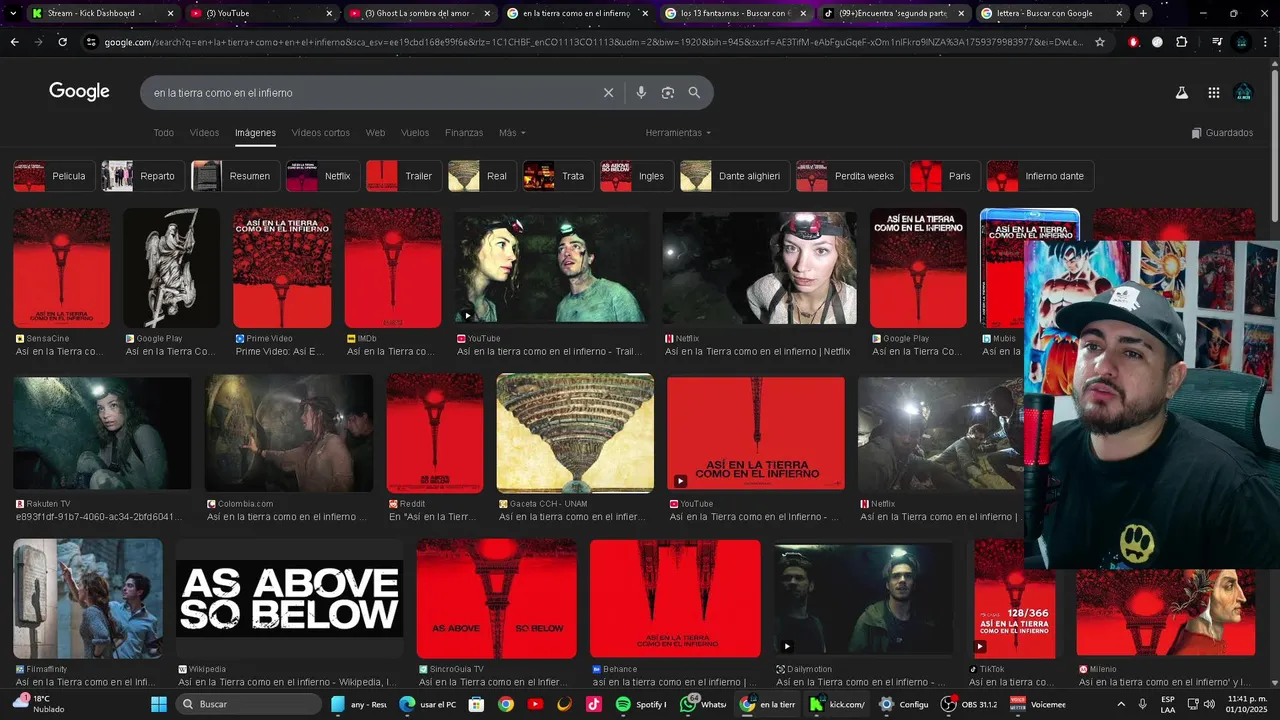Expand the 'Más' search filter dropdown
The width and height of the screenshot is (1280, 720).
click(512, 133)
